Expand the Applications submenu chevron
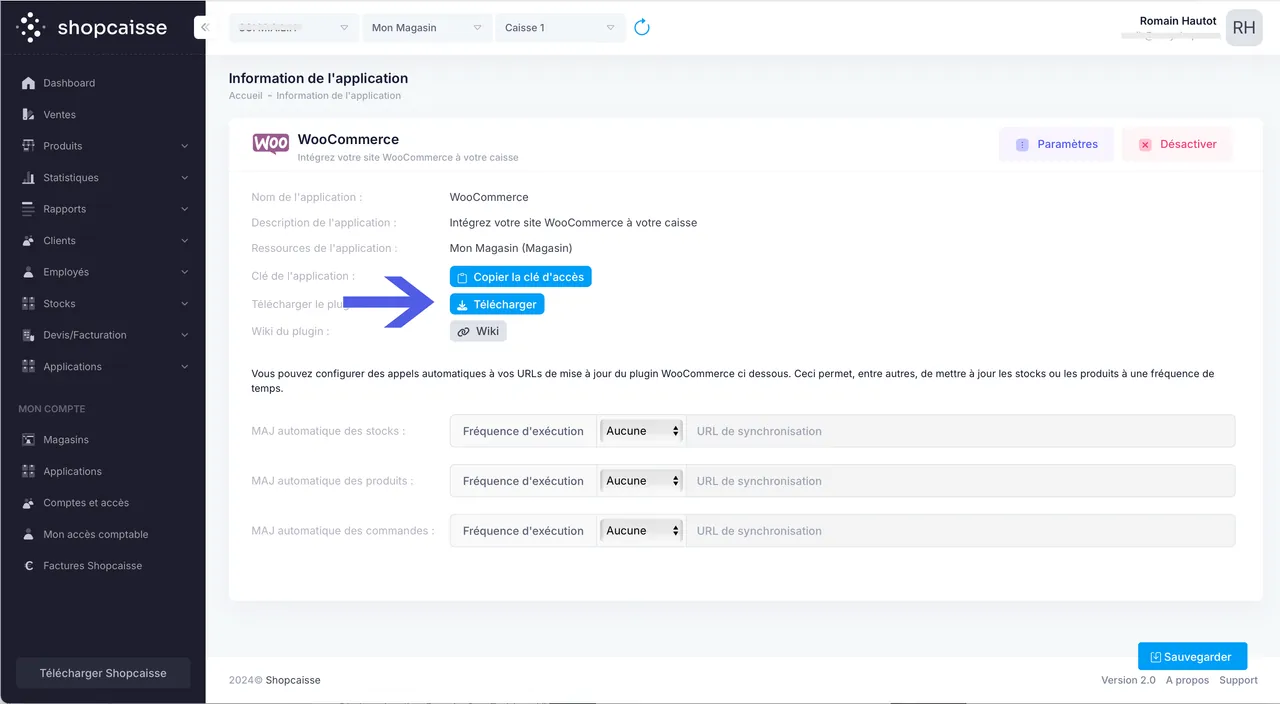Image resolution: width=1280 pixels, height=704 pixels. click(184, 366)
